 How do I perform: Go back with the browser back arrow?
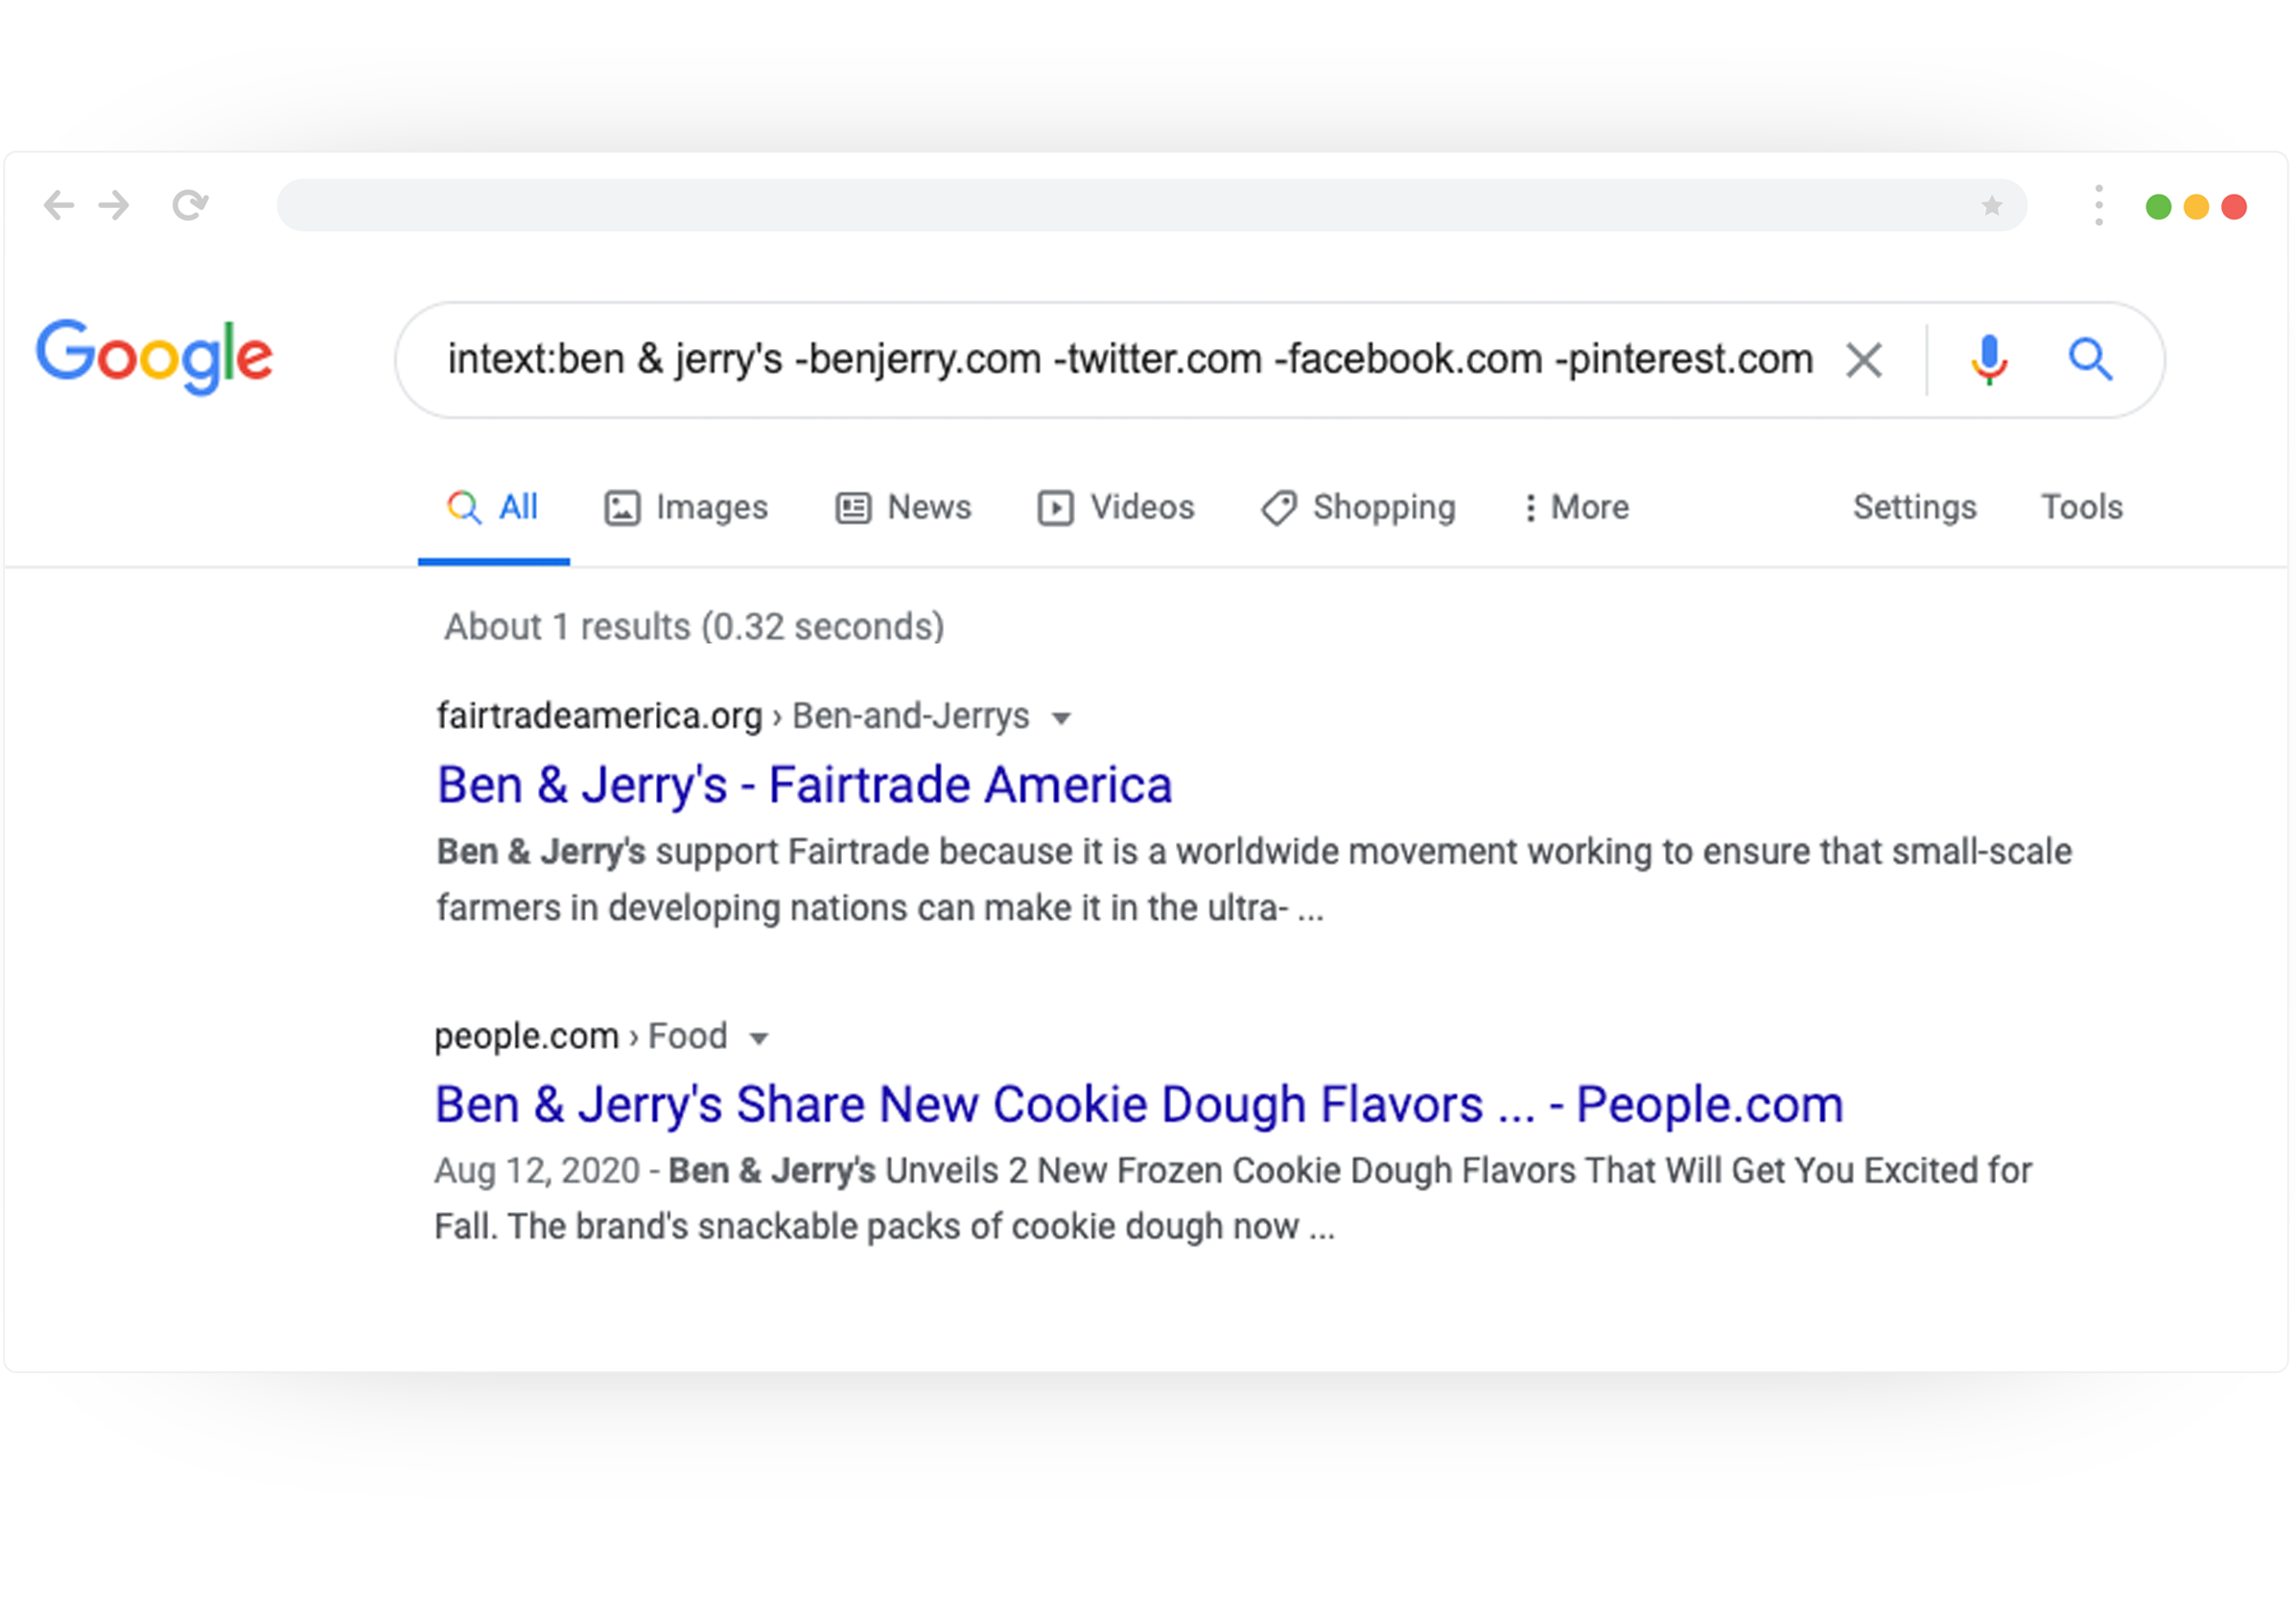59,206
